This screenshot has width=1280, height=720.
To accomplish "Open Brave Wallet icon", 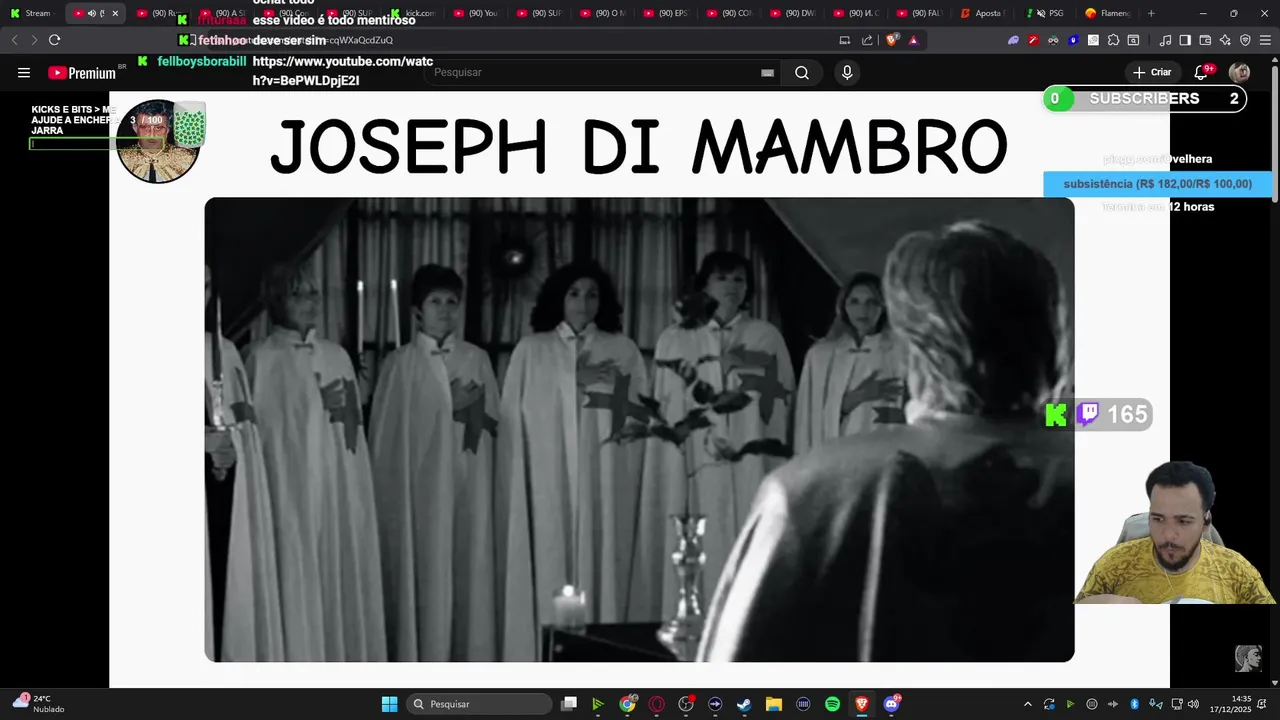I will 1205,40.
